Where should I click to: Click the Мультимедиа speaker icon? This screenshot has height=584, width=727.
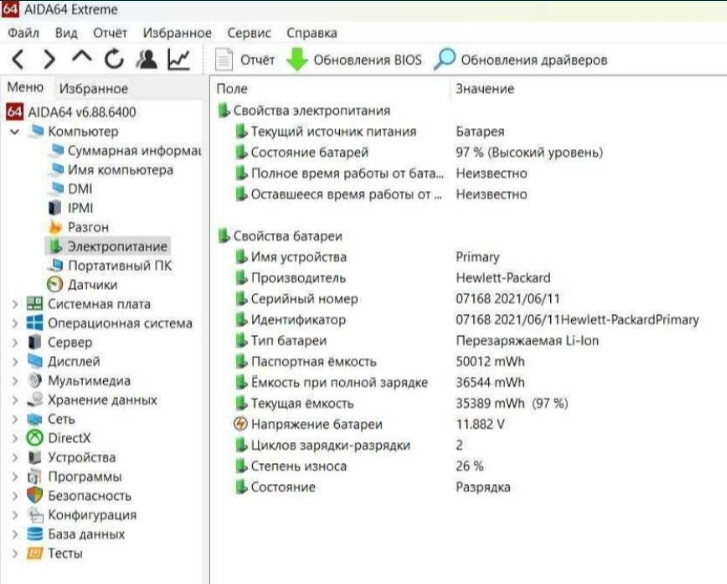35,380
